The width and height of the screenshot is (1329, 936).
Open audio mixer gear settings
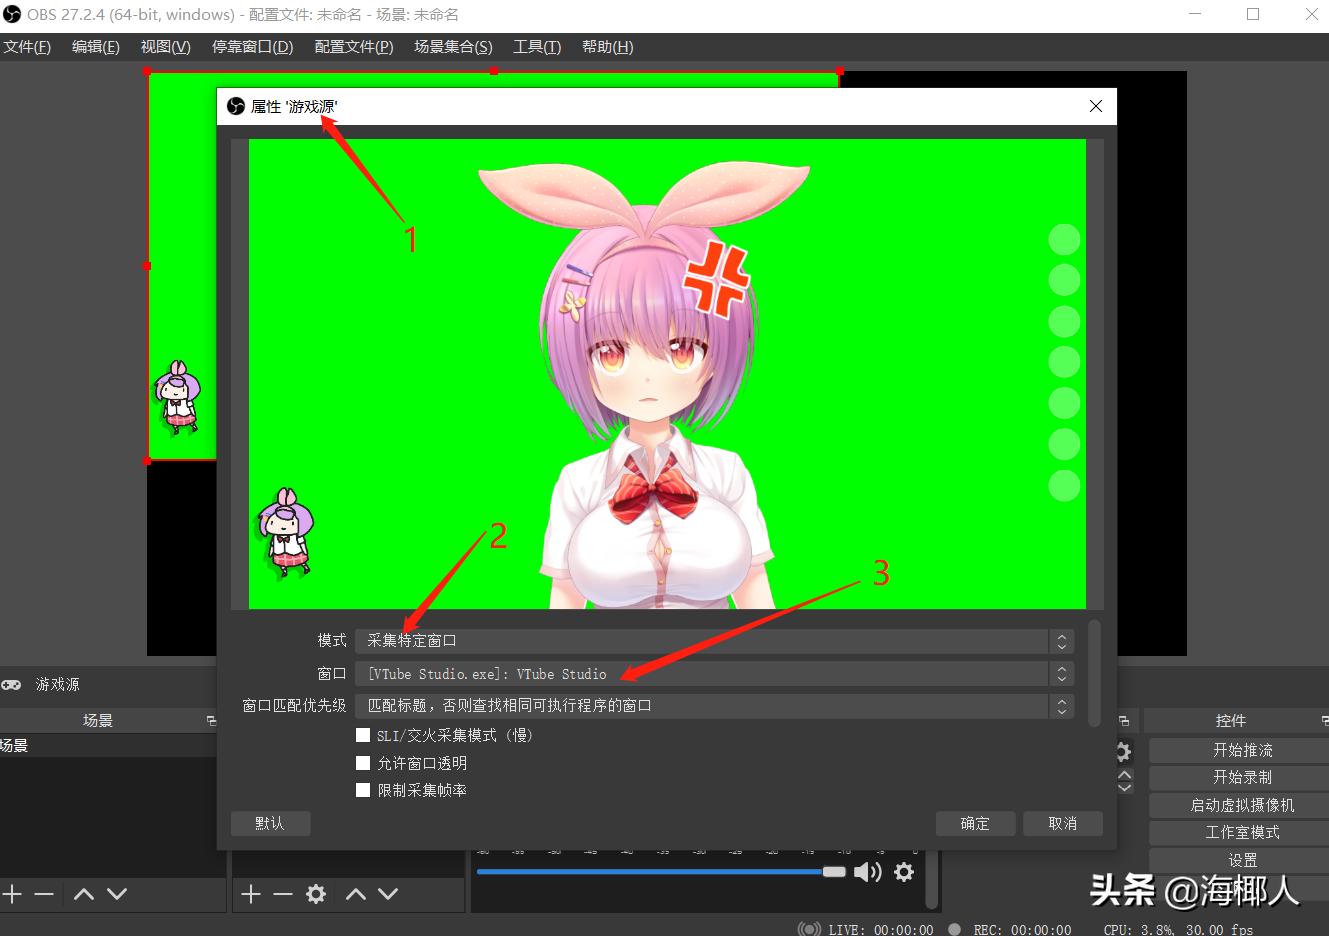coord(904,872)
